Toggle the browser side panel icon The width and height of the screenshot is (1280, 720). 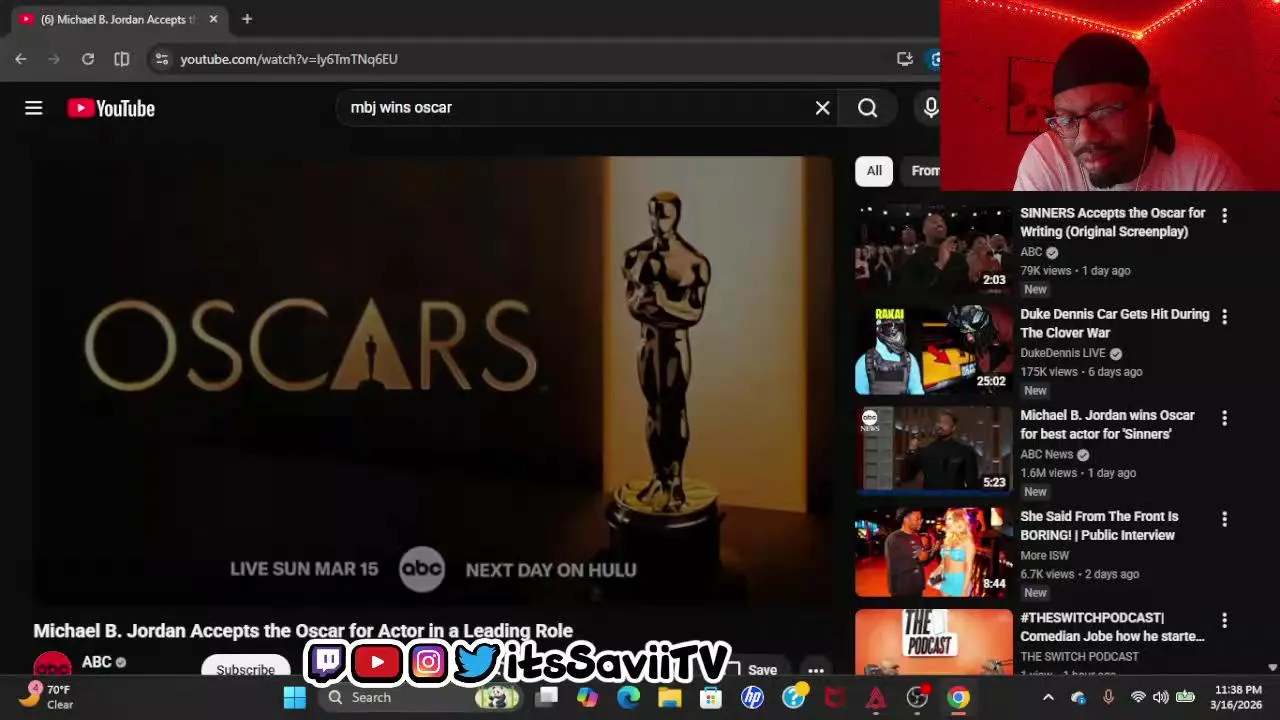[122, 59]
